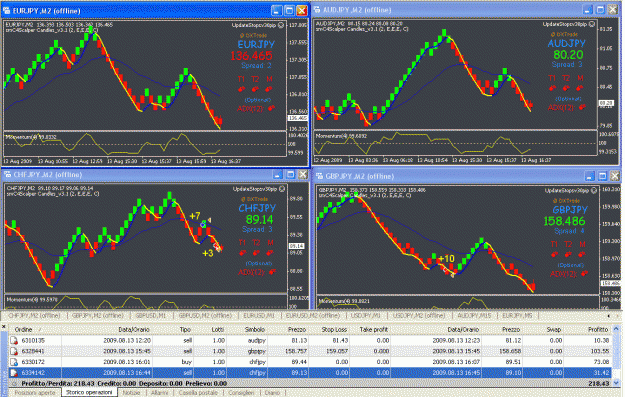Screen dimensions: 625x397
Task: Click the +10 profit marker on the GBPJPY chart
Action: (x=446, y=259)
